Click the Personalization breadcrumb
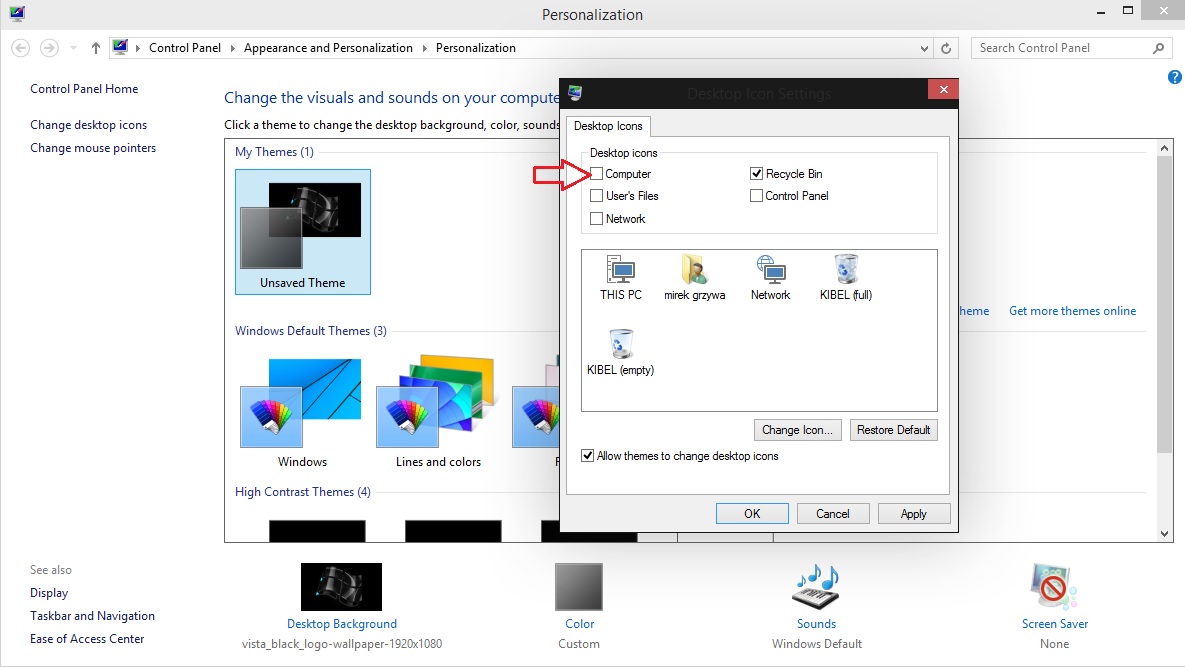 click(x=475, y=48)
